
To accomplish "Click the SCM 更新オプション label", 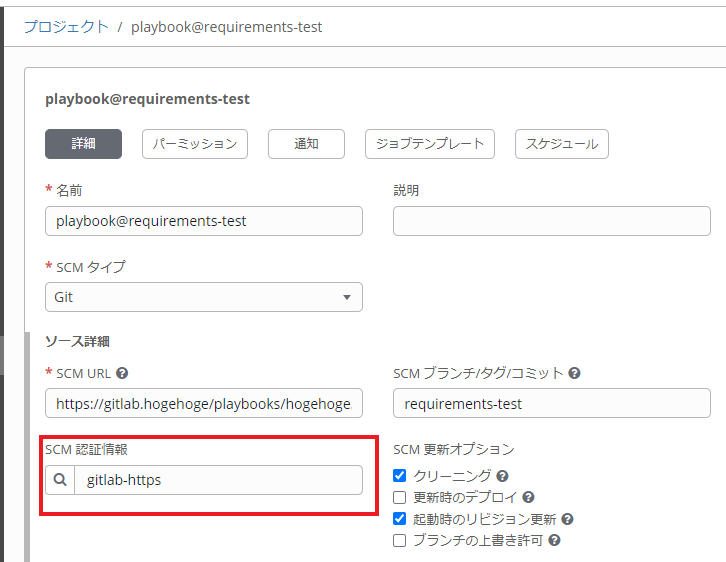I will (454, 450).
